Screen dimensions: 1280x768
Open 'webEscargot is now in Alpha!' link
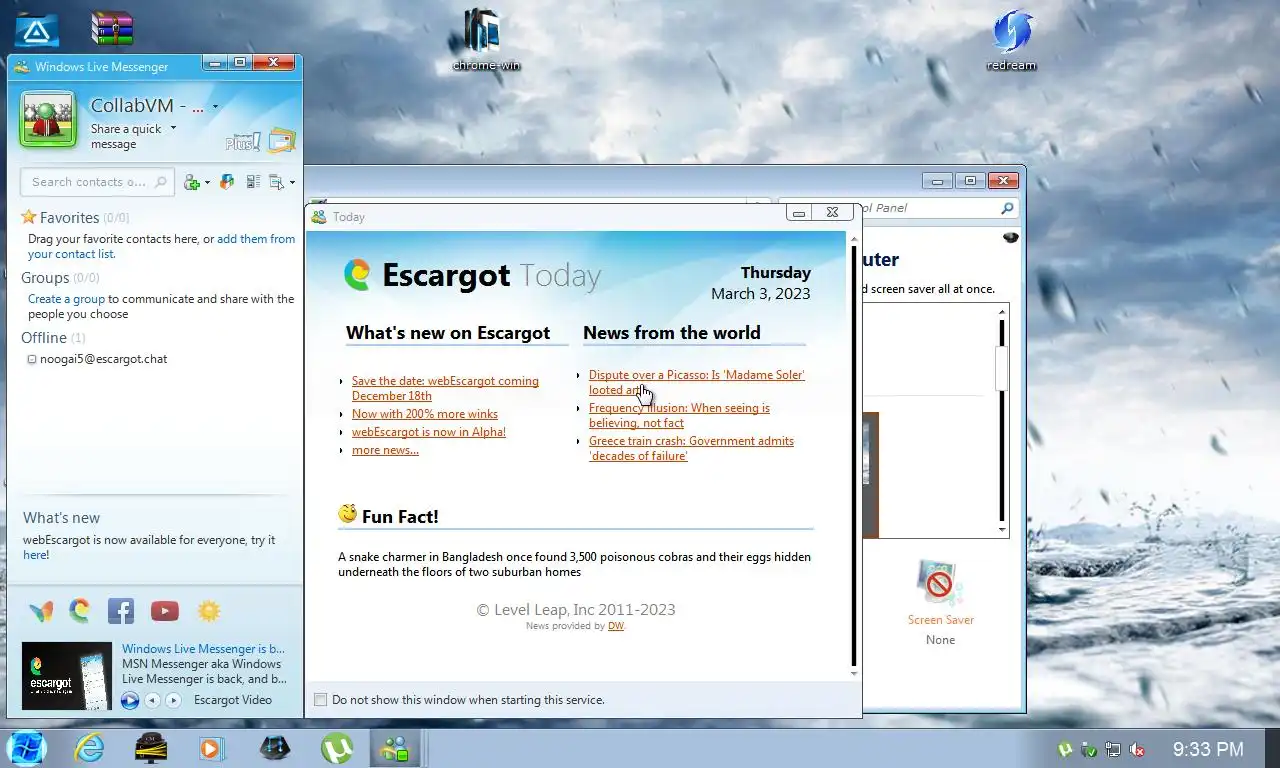[x=429, y=432]
